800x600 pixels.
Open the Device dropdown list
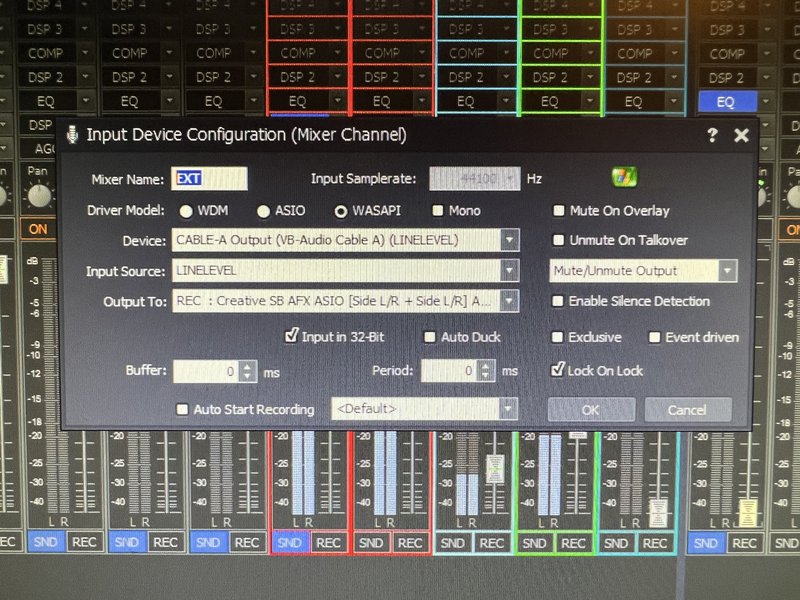click(x=509, y=240)
